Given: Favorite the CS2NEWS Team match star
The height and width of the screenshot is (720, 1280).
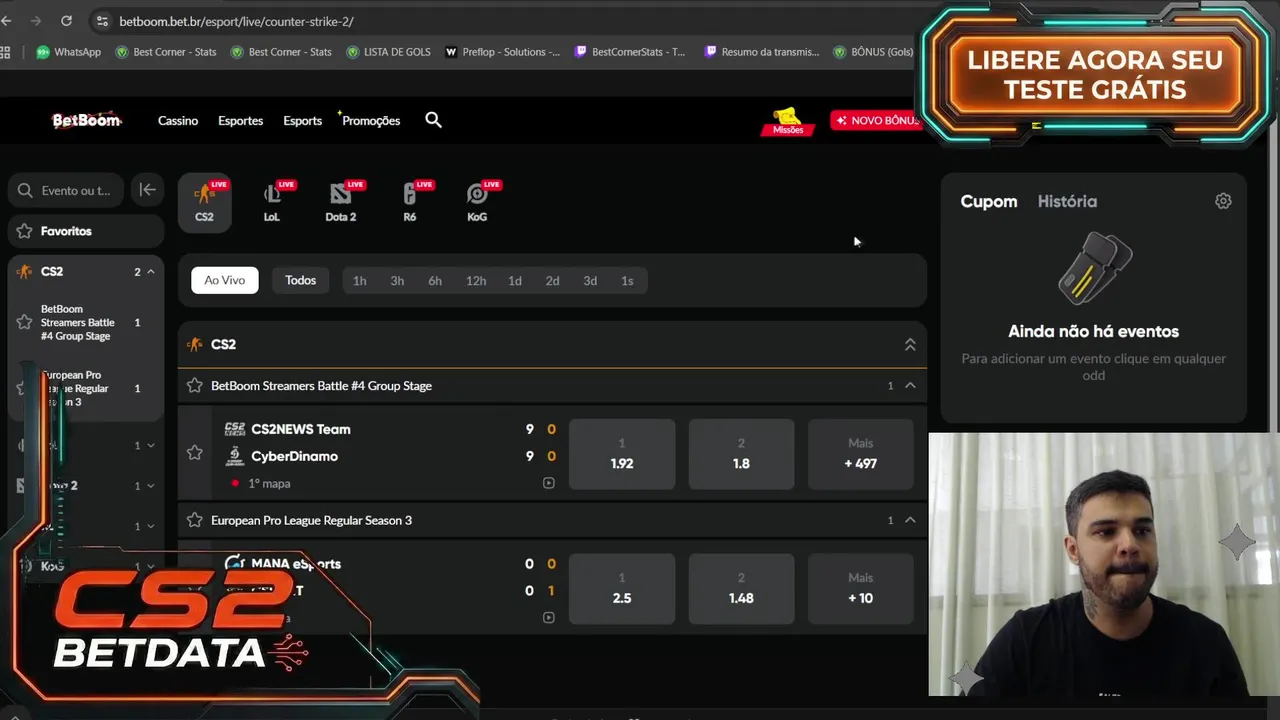Looking at the screenshot, I should [x=195, y=453].
